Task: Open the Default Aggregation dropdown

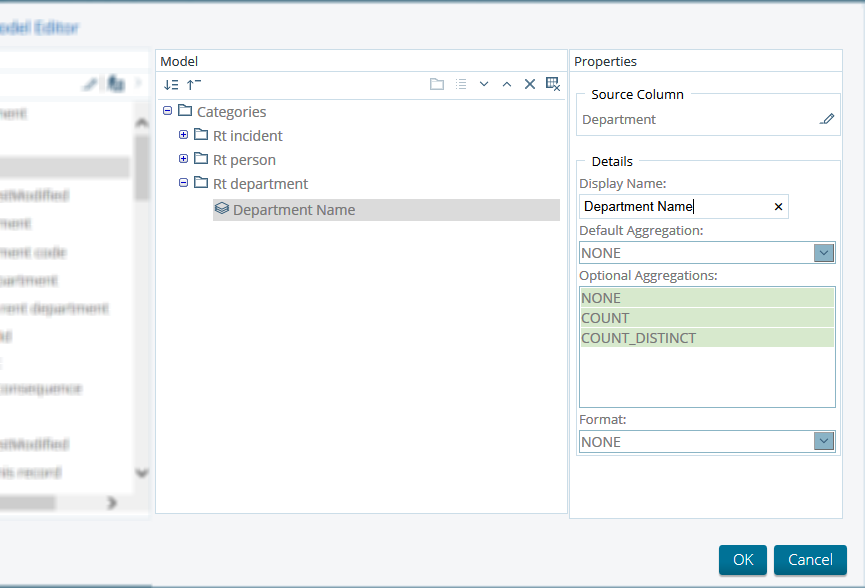Action: pos(823,252)
